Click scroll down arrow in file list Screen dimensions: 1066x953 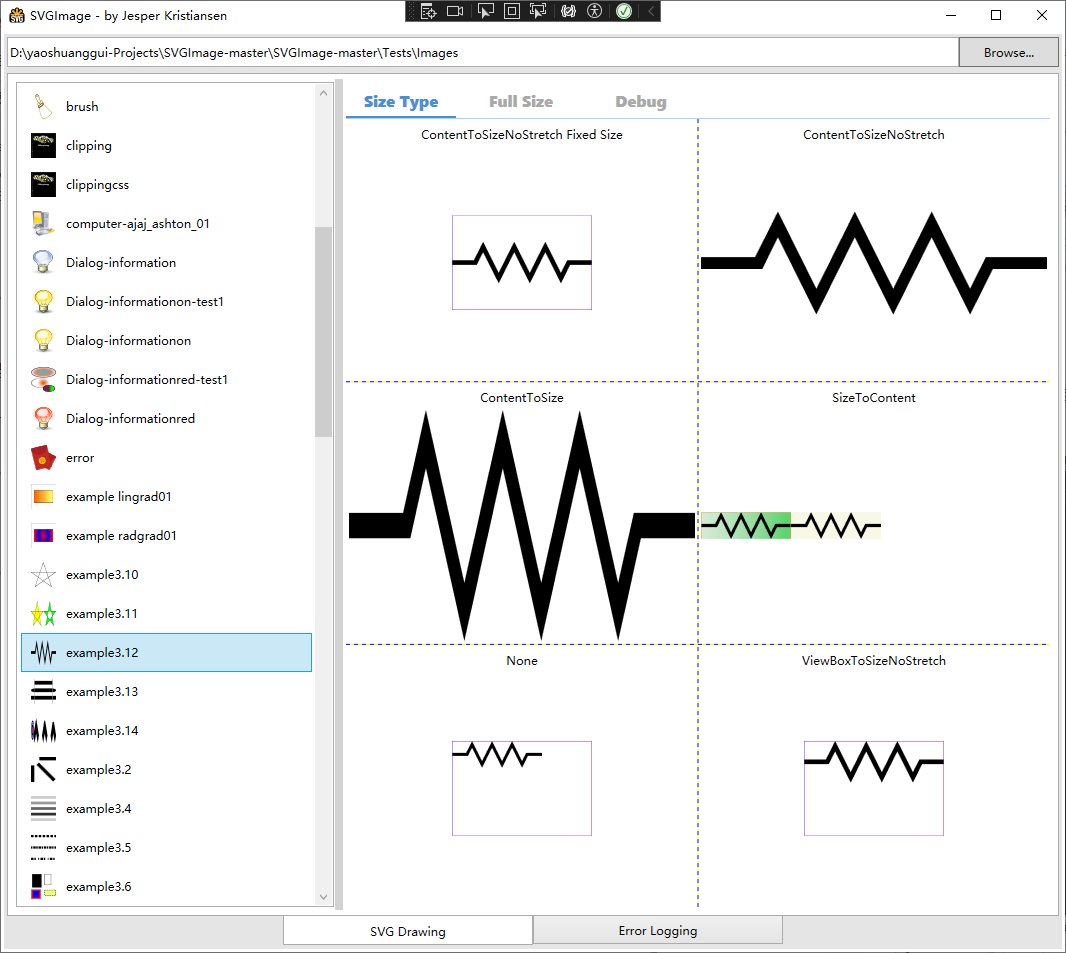[324, 897]
